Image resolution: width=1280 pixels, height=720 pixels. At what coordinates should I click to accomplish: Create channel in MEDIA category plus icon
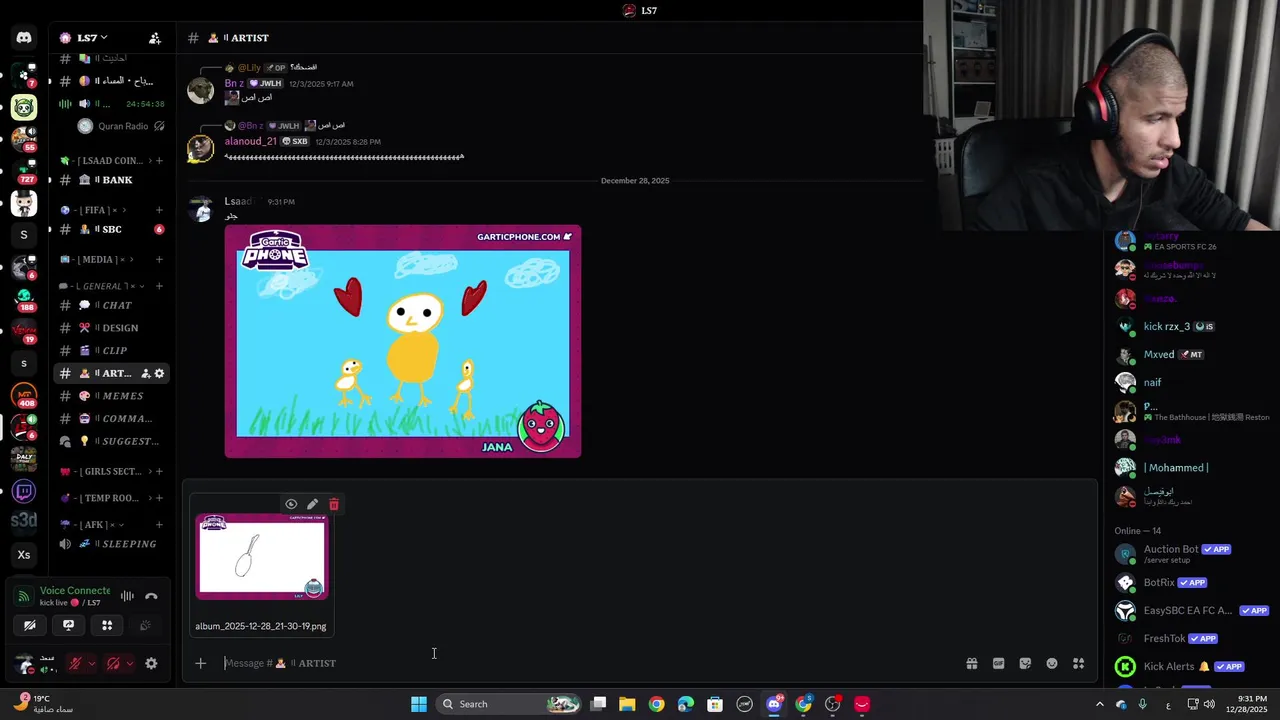click(159, 260)
